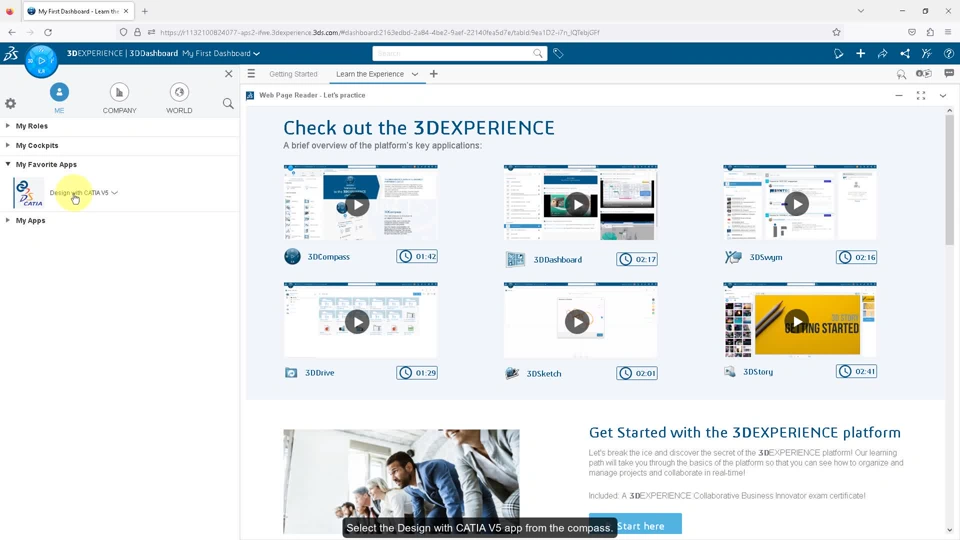
Task: Play the 3DStory overview video
Action: [x=797, y=321]
